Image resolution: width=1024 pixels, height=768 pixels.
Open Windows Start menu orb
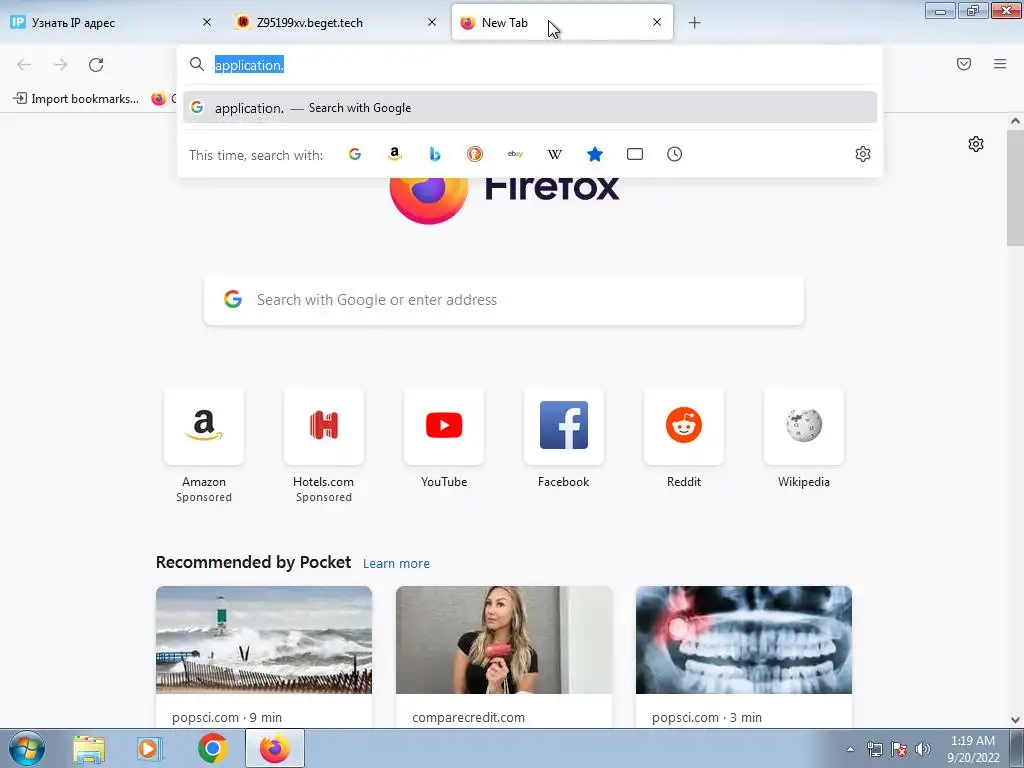27,748
